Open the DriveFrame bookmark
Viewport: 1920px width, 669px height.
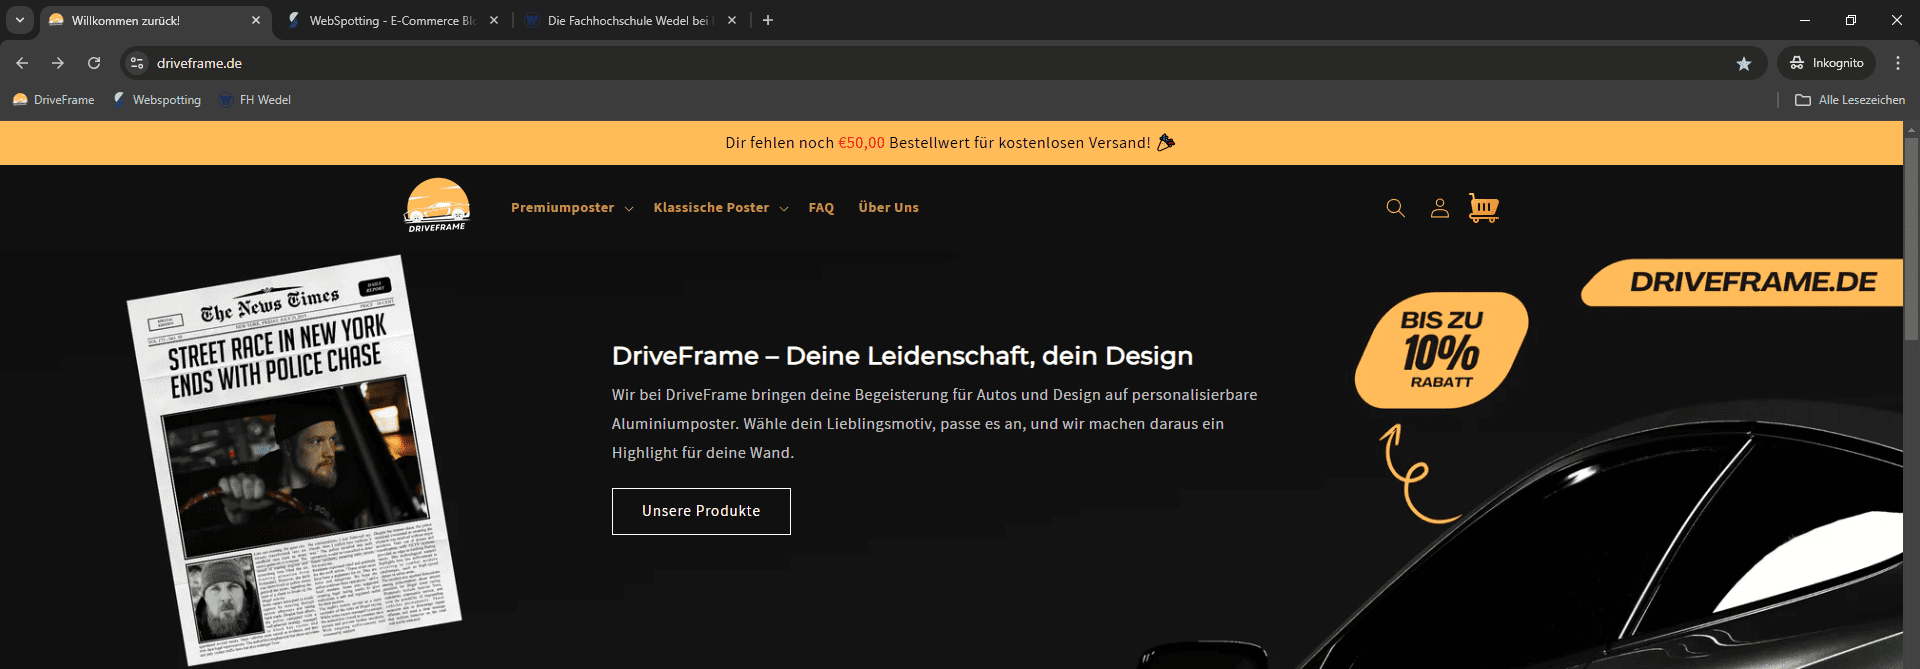pyautogui.click(x=54, y=100)
